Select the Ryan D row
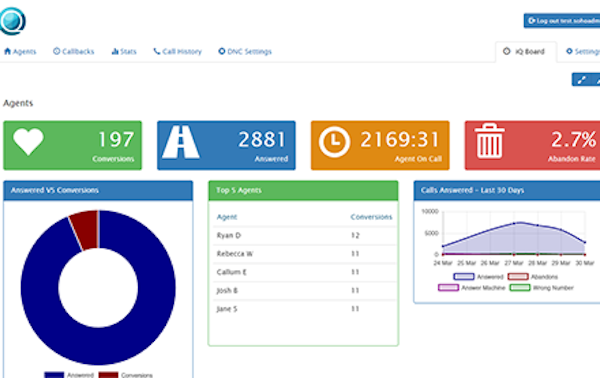This screenshot has height=378, width=600. [x=305, y=236]
